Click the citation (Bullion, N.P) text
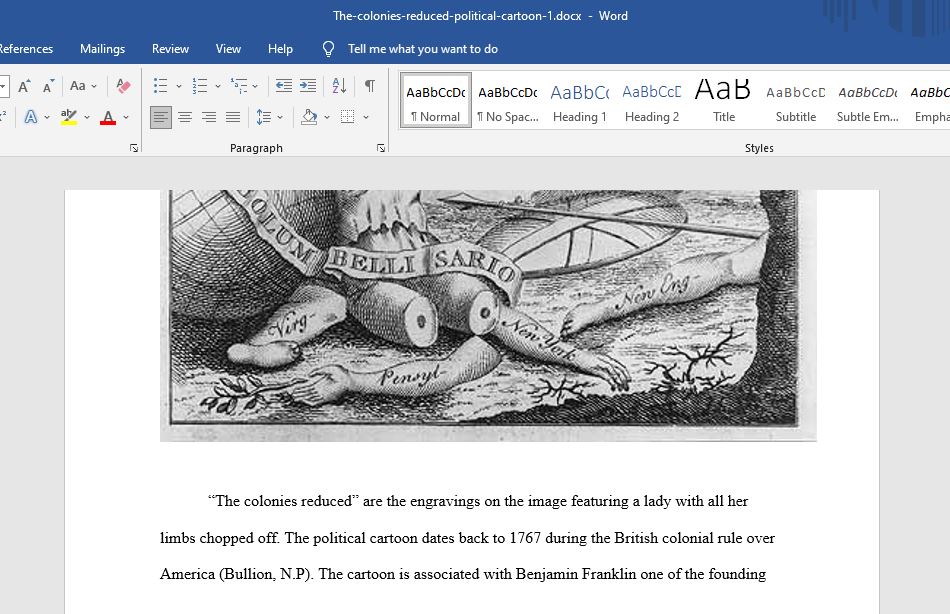Image resolution: width=950 pixels, height=614 pixels. [267, 574]
